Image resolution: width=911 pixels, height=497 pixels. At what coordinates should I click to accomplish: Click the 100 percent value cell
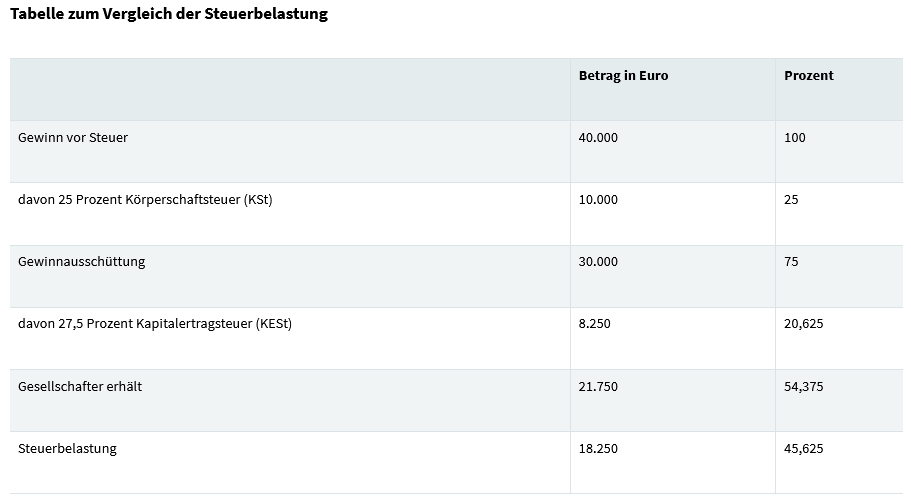click(795, 138)
